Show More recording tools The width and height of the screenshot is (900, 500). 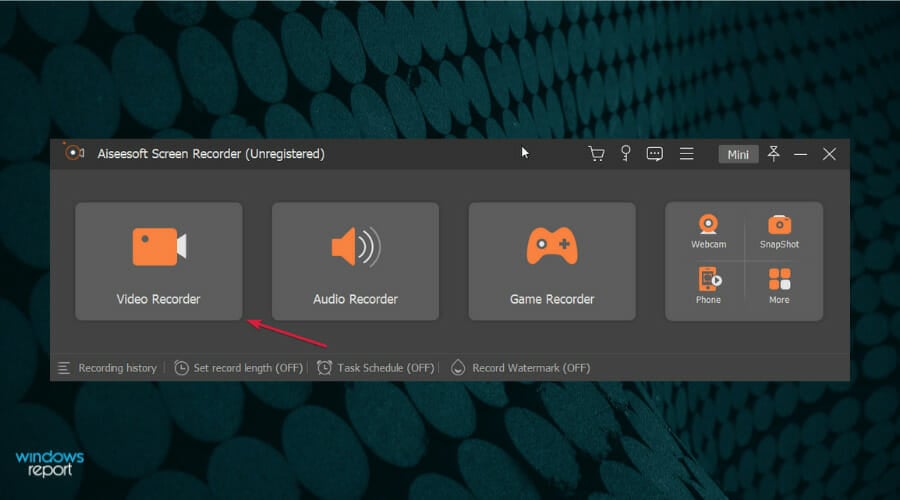(x=779, y=285)
